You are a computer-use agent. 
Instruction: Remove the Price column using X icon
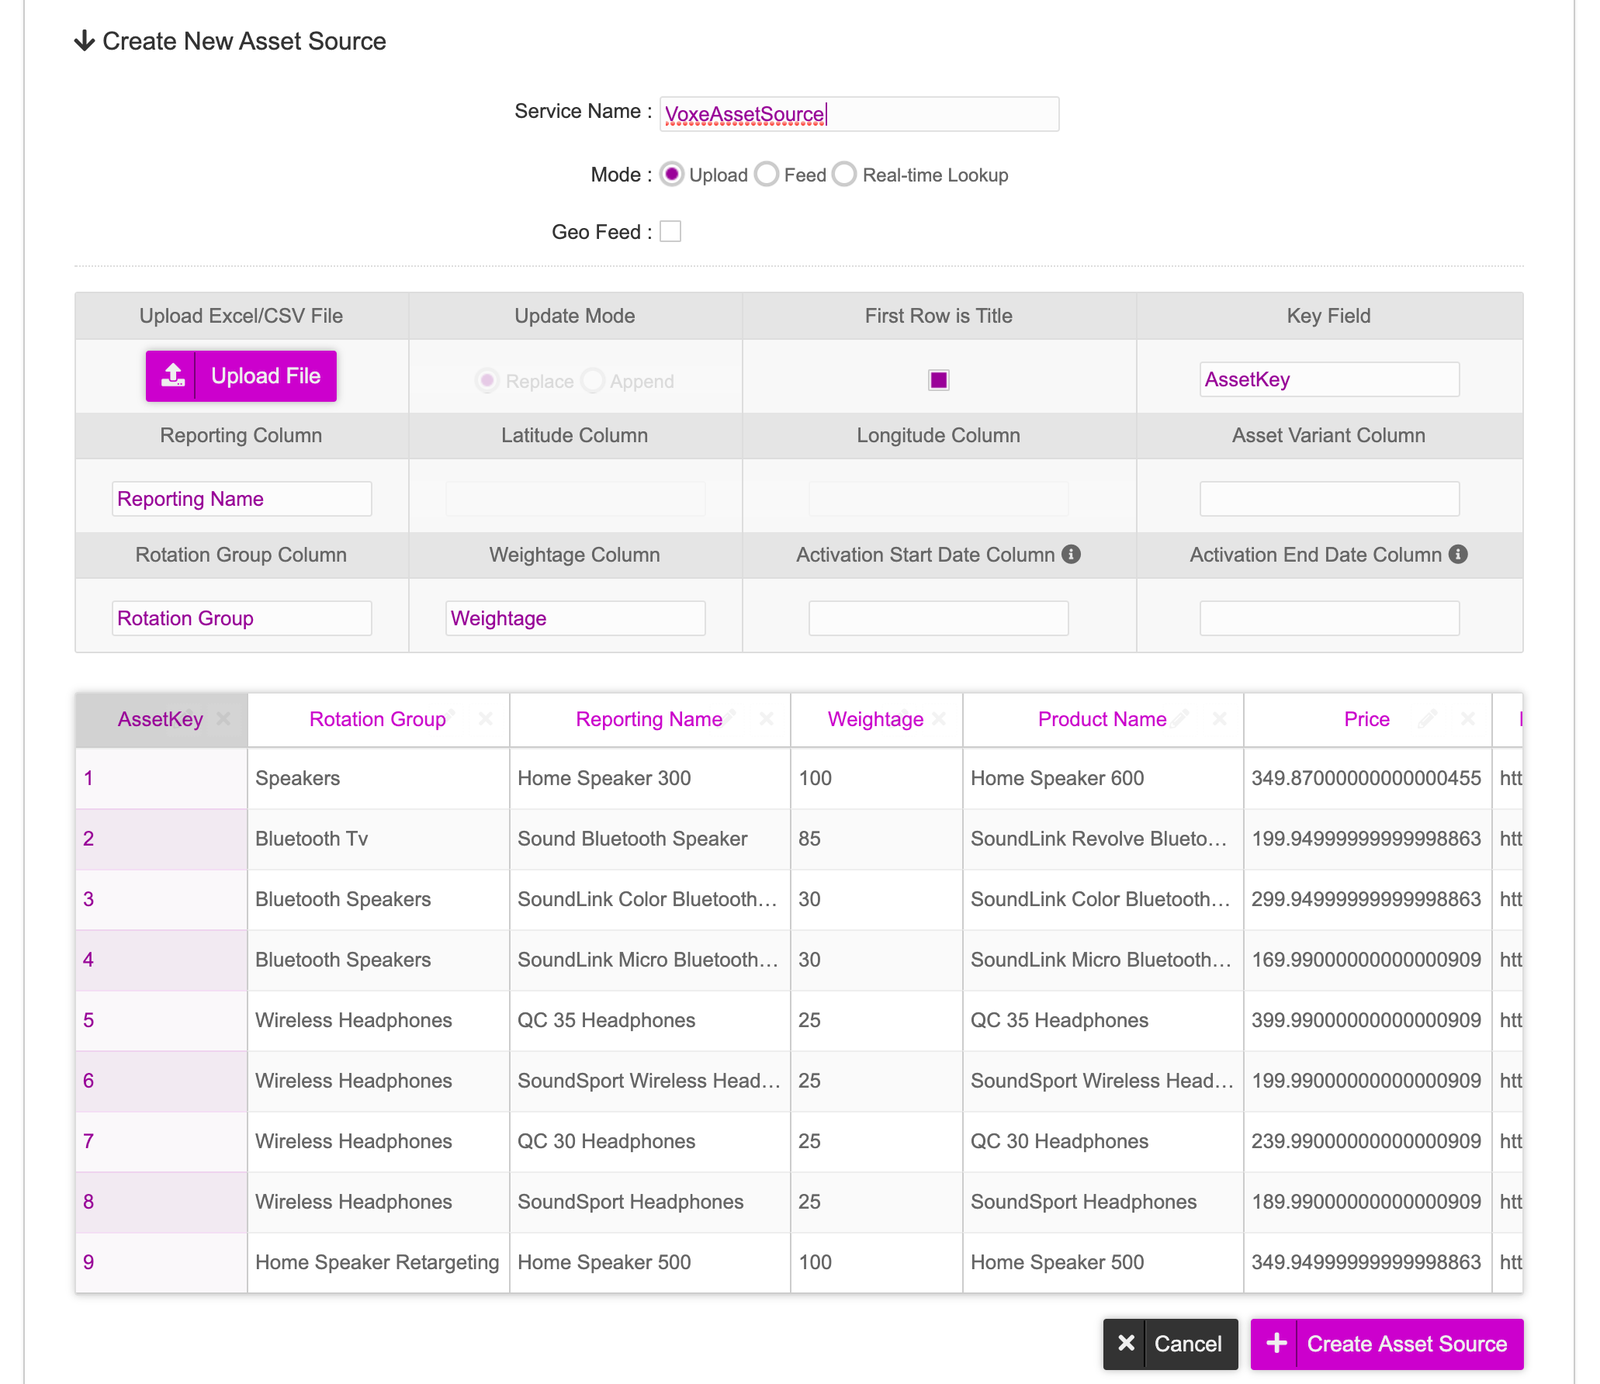click(1467, 719)
